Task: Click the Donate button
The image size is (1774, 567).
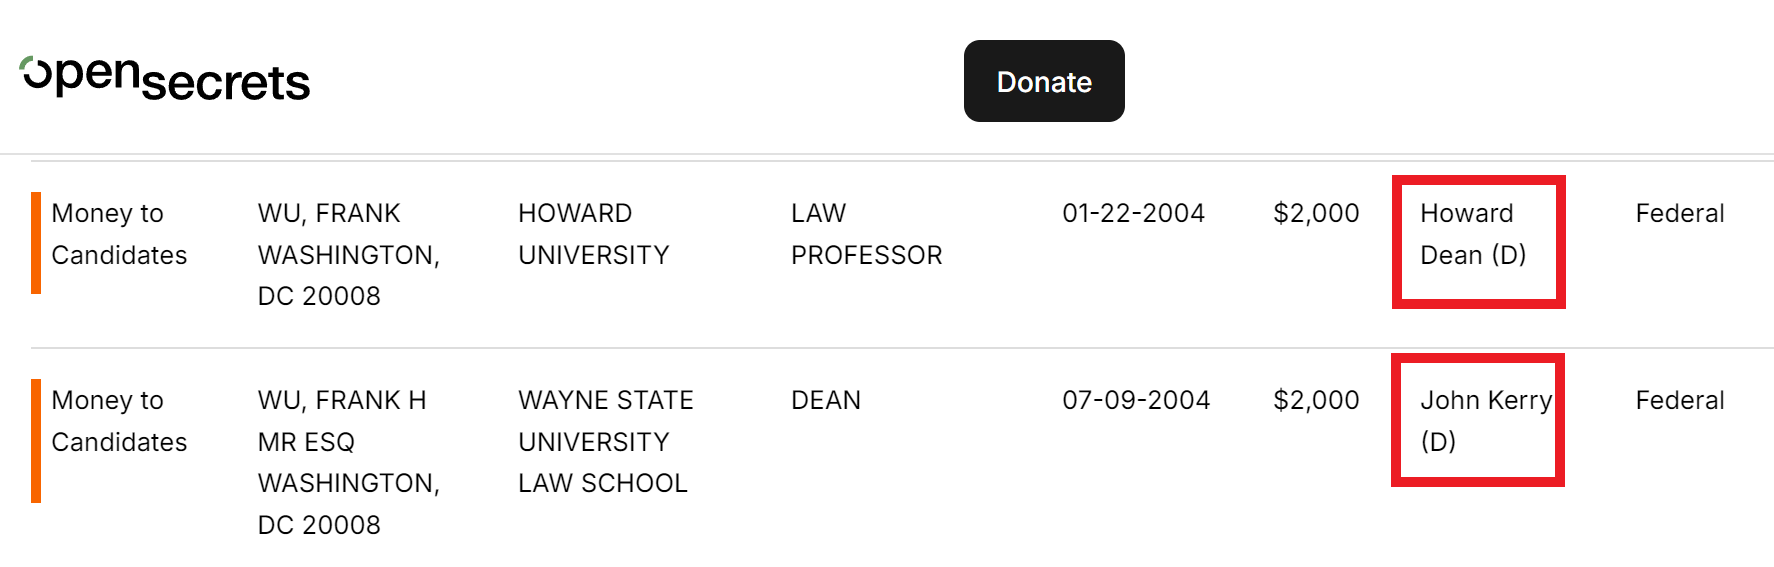Action: pyautogui.click(x=1044, y=81)
